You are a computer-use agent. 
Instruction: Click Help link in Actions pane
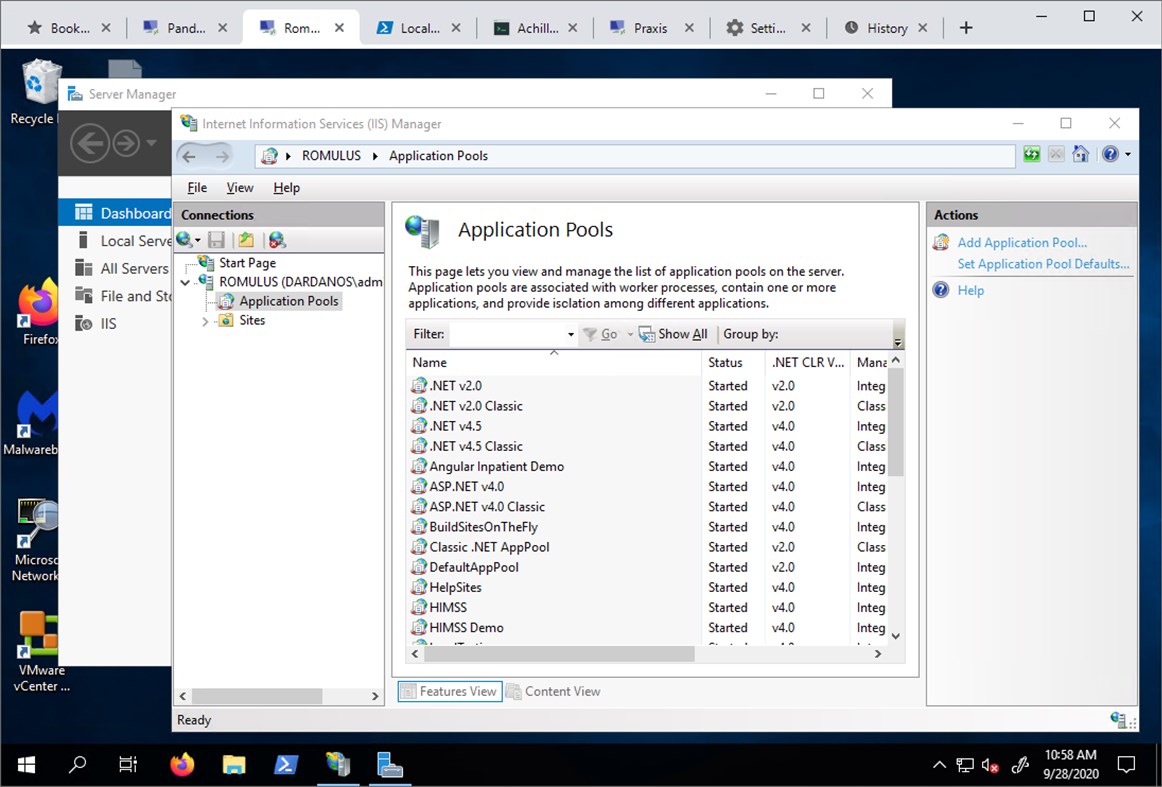tap(970, 290)
